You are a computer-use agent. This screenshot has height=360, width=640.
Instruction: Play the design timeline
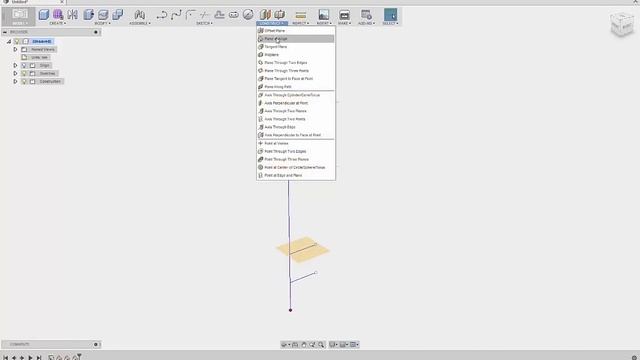click(x=30, y=358)
